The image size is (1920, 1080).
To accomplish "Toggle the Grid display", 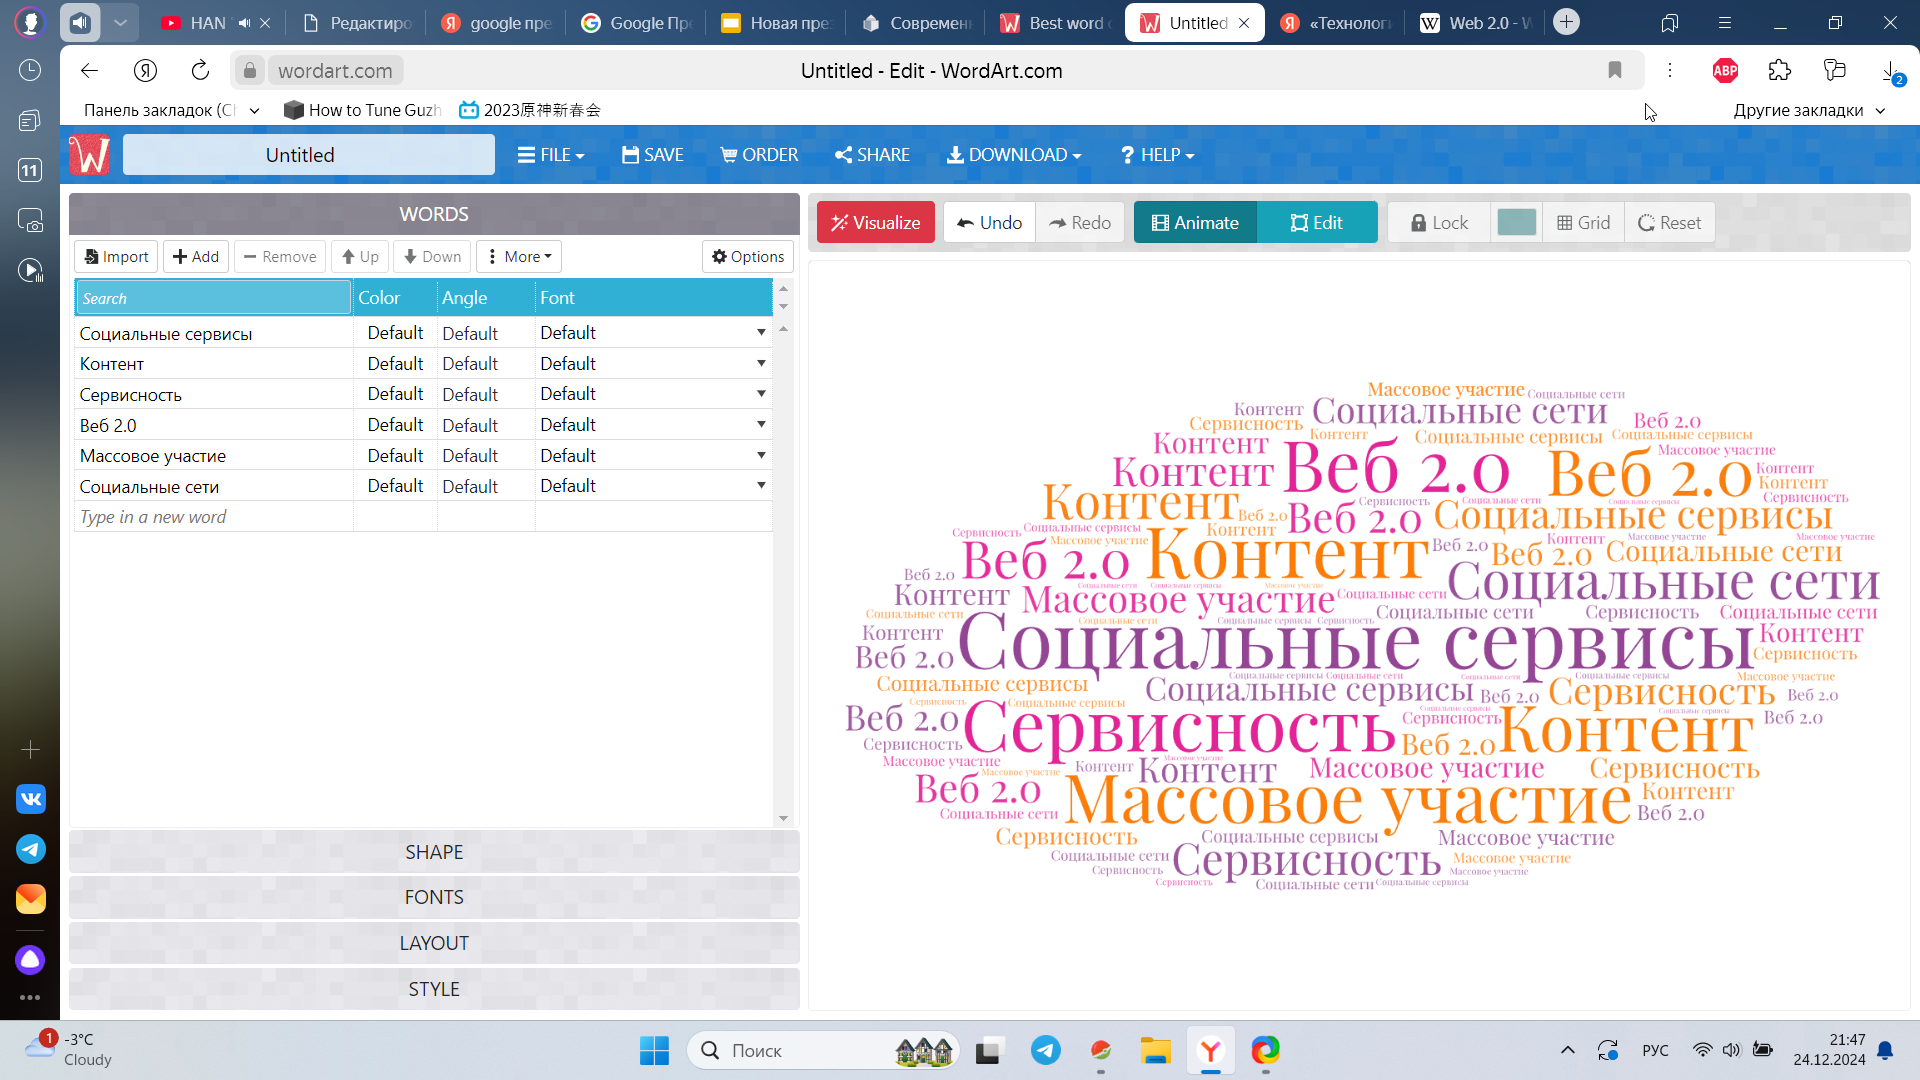I will [x=1583, y=222].
